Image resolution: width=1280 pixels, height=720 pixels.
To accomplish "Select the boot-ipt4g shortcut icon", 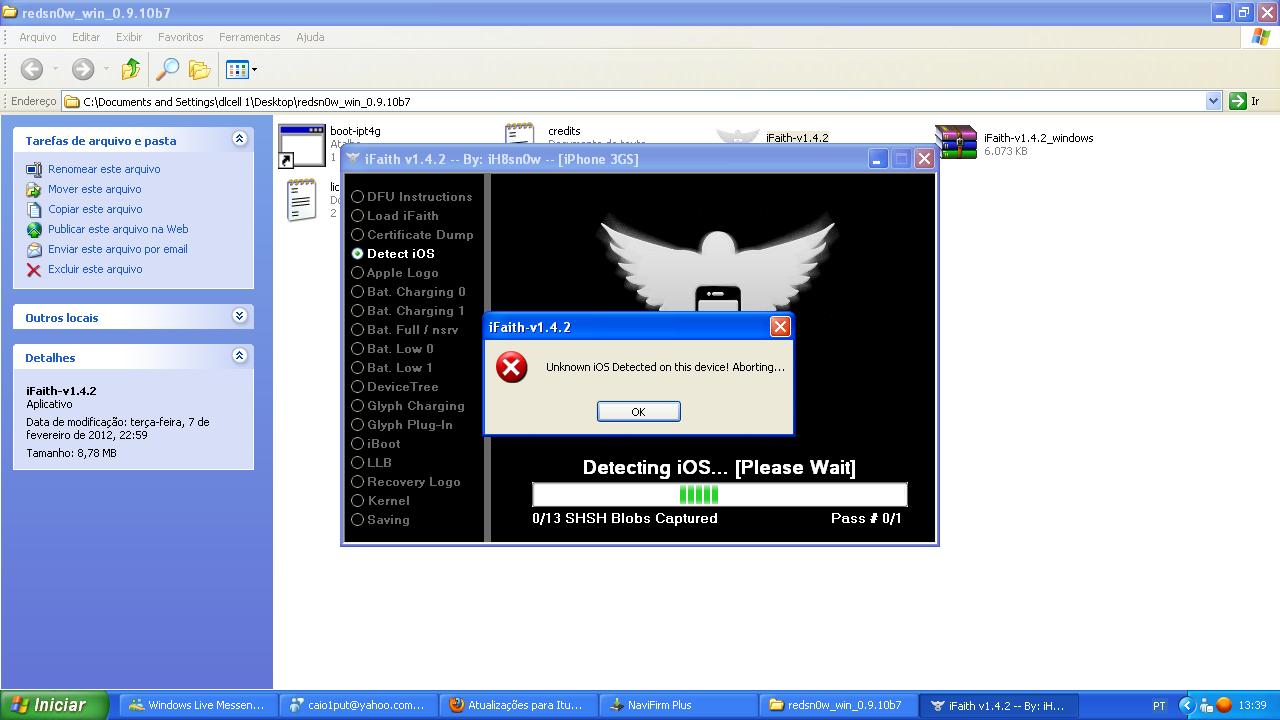I will tap(302, 145).
